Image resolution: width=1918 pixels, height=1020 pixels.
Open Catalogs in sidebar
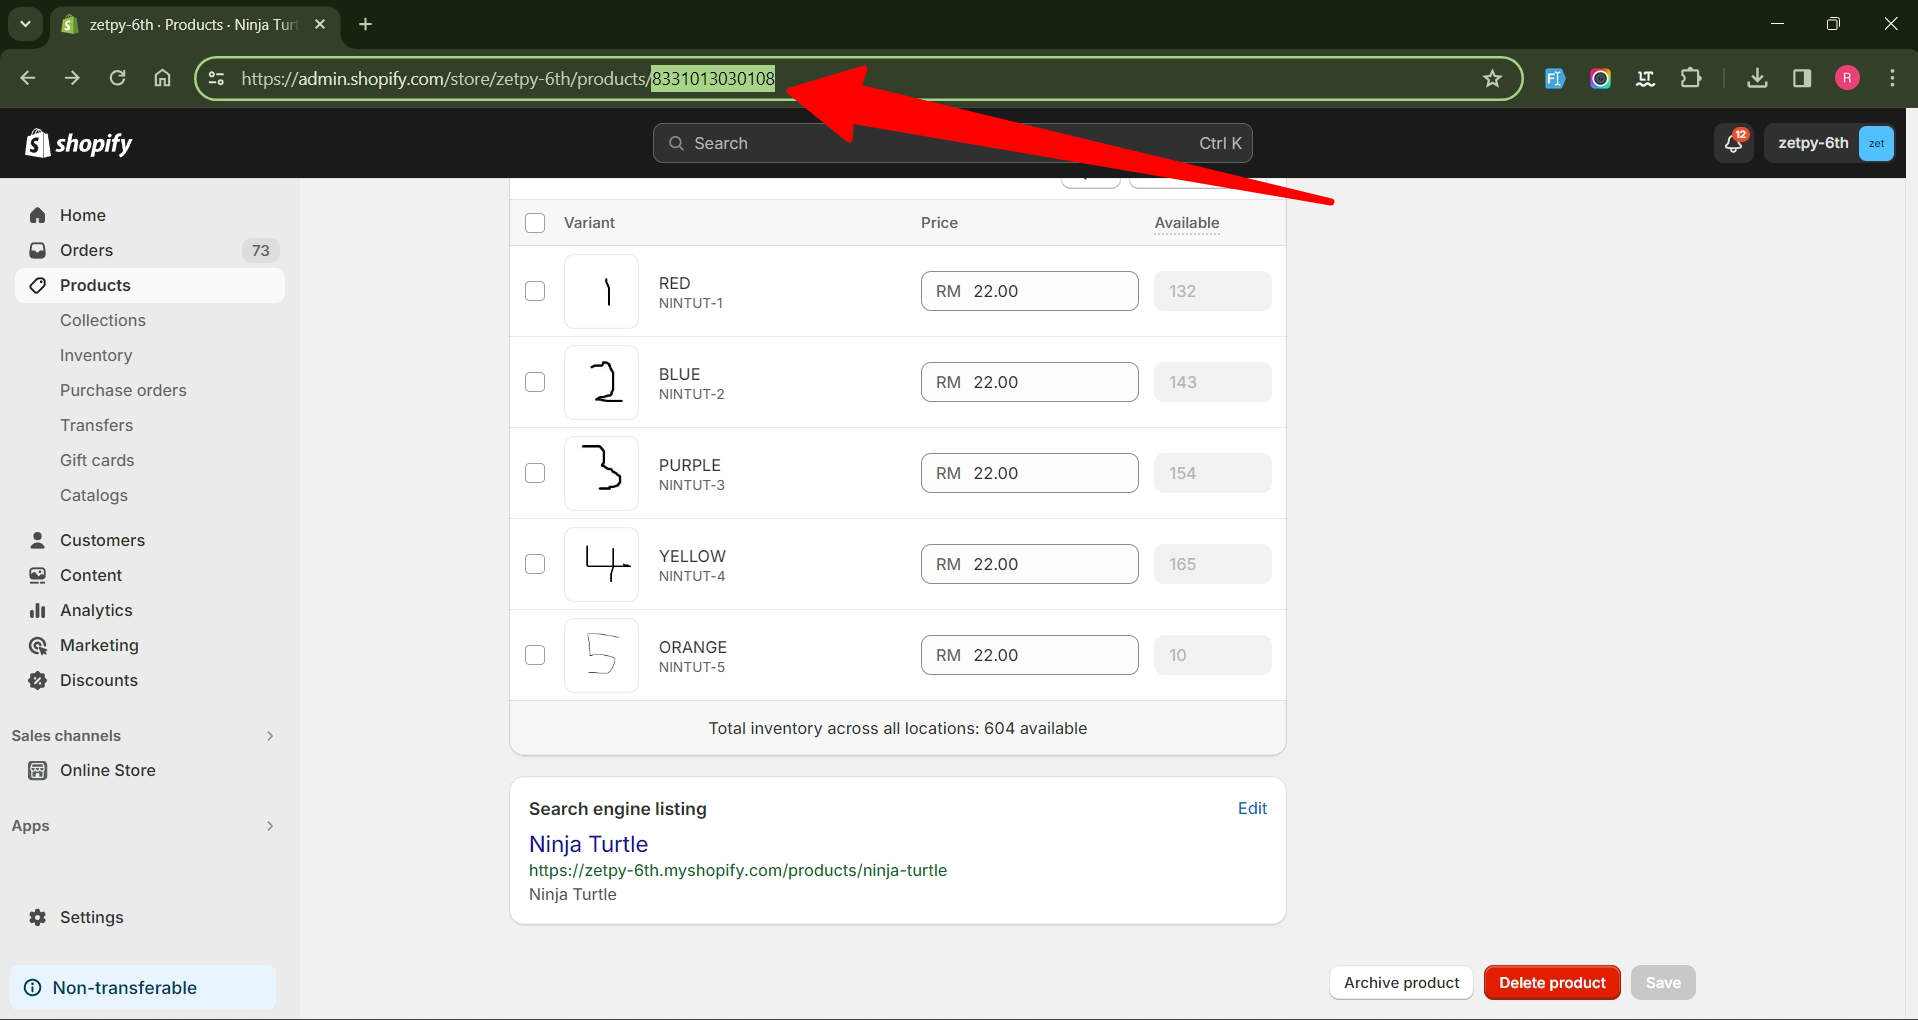[x=94, y=495]
